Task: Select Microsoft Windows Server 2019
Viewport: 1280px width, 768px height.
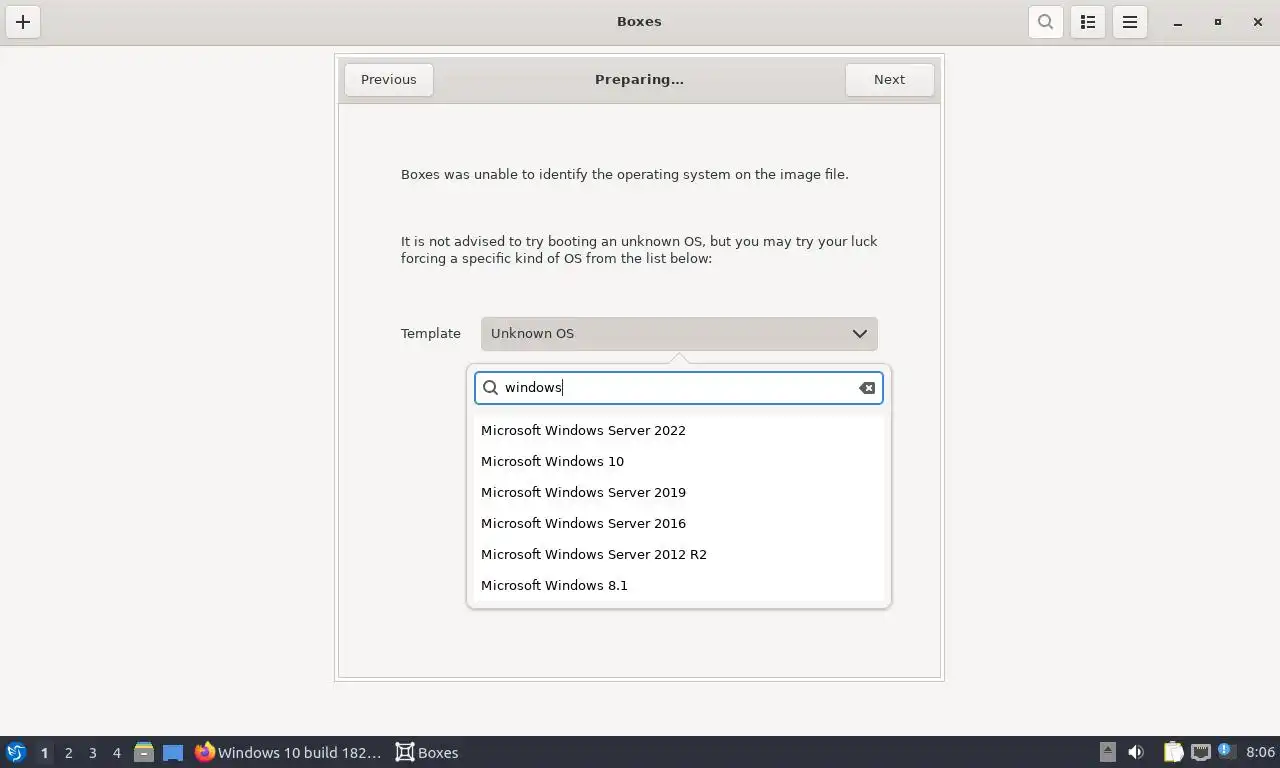Action: pos(679,492)
